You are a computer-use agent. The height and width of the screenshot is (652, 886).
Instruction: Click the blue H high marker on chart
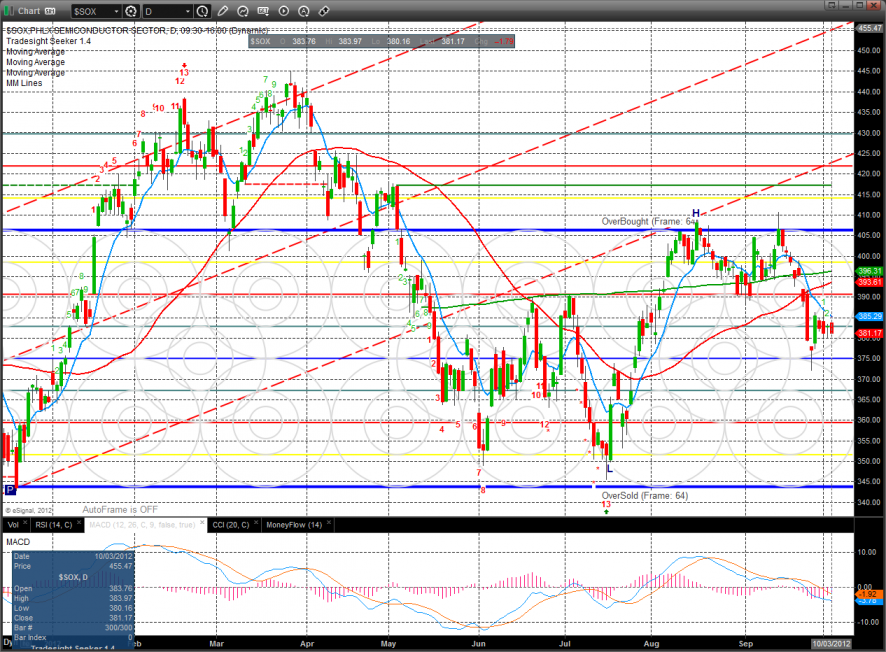click(696, 213)
